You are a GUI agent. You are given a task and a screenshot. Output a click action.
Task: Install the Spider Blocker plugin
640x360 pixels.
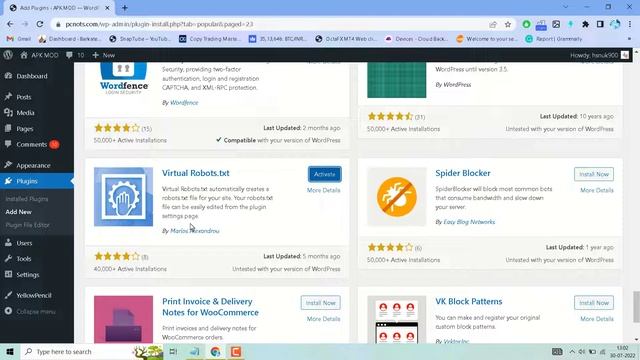594,174
